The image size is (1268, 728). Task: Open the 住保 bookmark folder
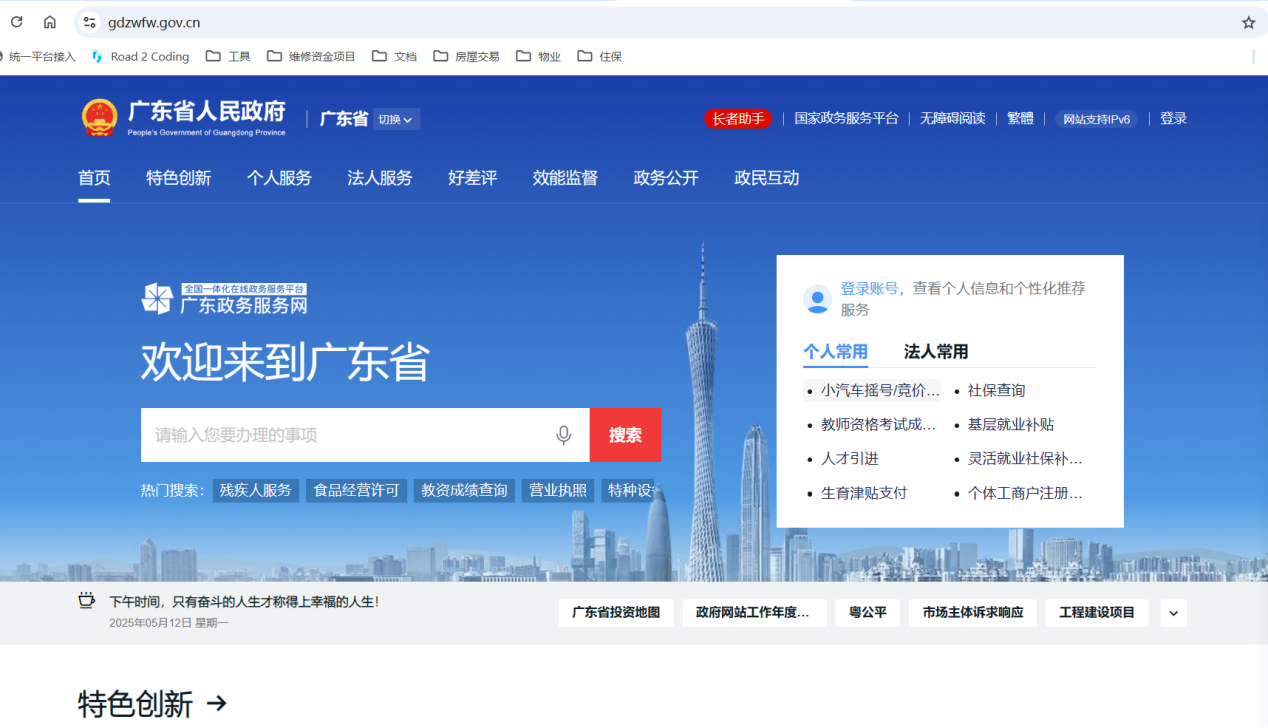(x=599, y=56)
